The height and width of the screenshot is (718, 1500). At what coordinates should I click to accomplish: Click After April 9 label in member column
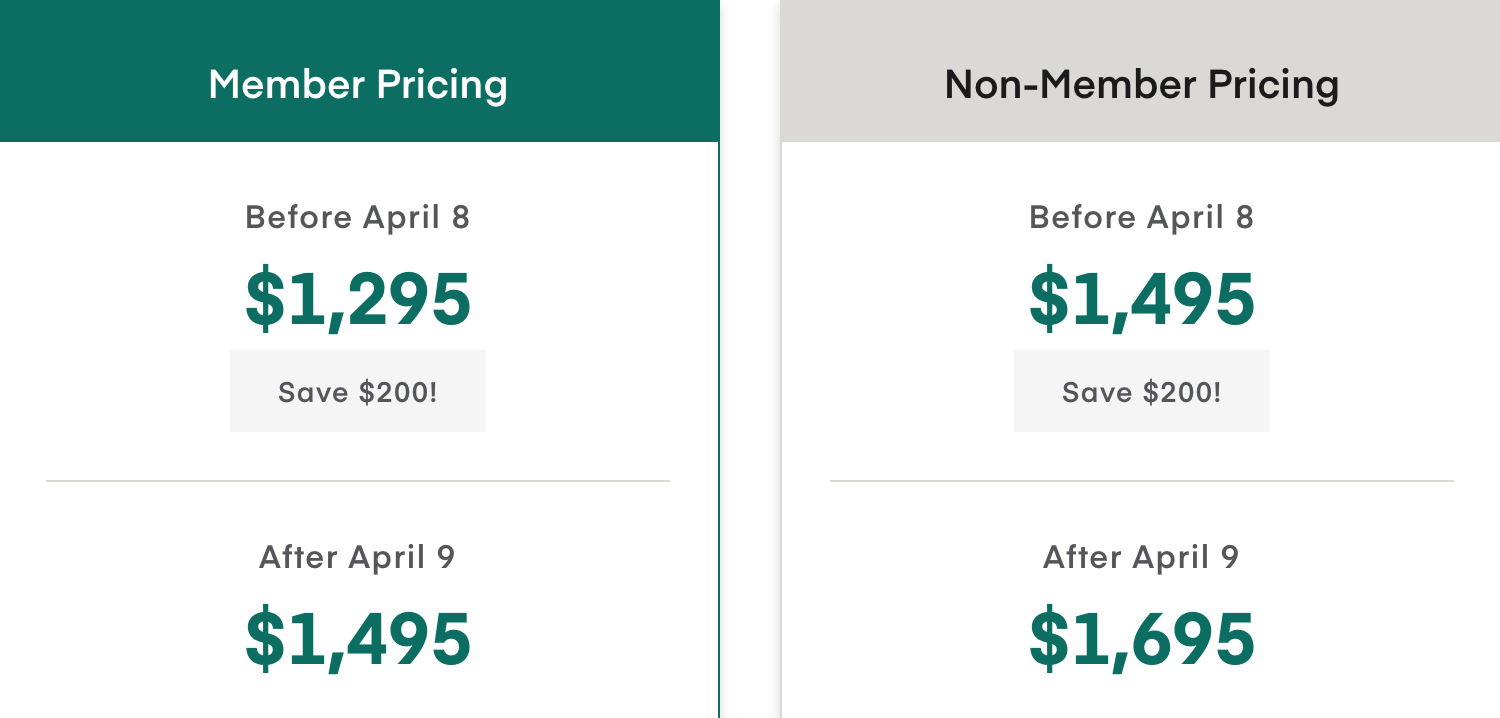(358, 557)
